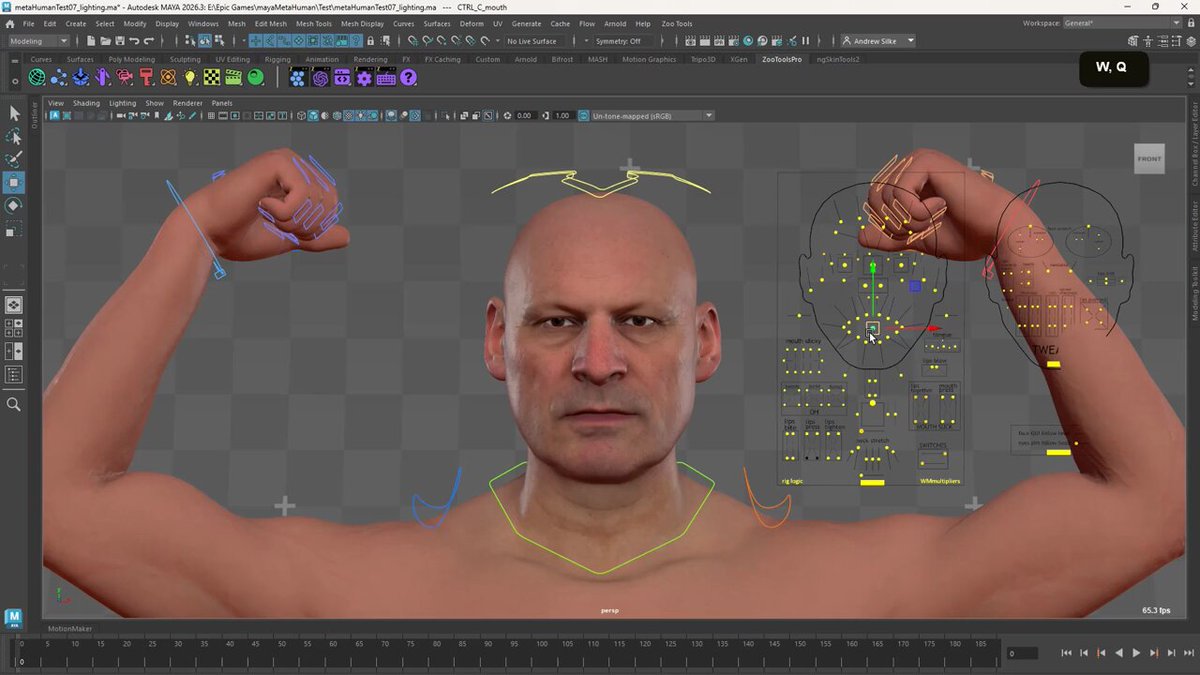Screen dimensions: 1200x675
Task: Open the Andrew Silke account dropdown
Action: coord(877,41)
